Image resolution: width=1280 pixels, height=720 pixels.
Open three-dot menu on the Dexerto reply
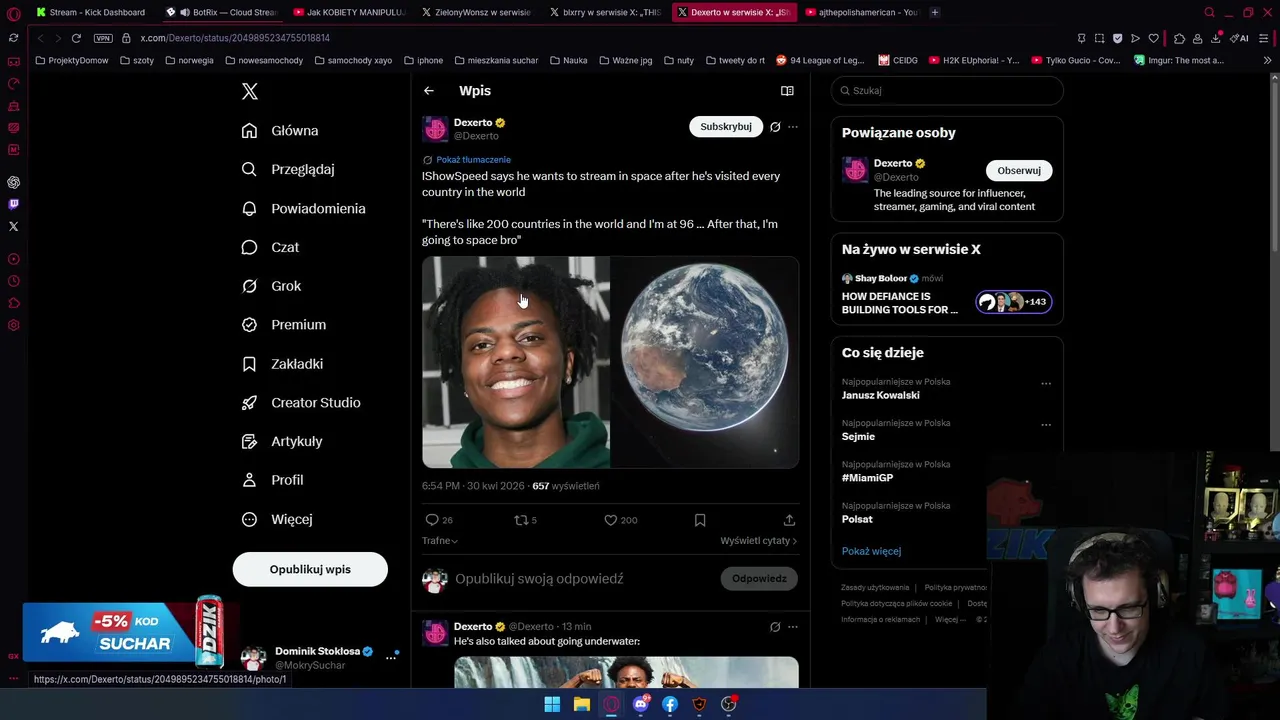(x=793, y=627)
